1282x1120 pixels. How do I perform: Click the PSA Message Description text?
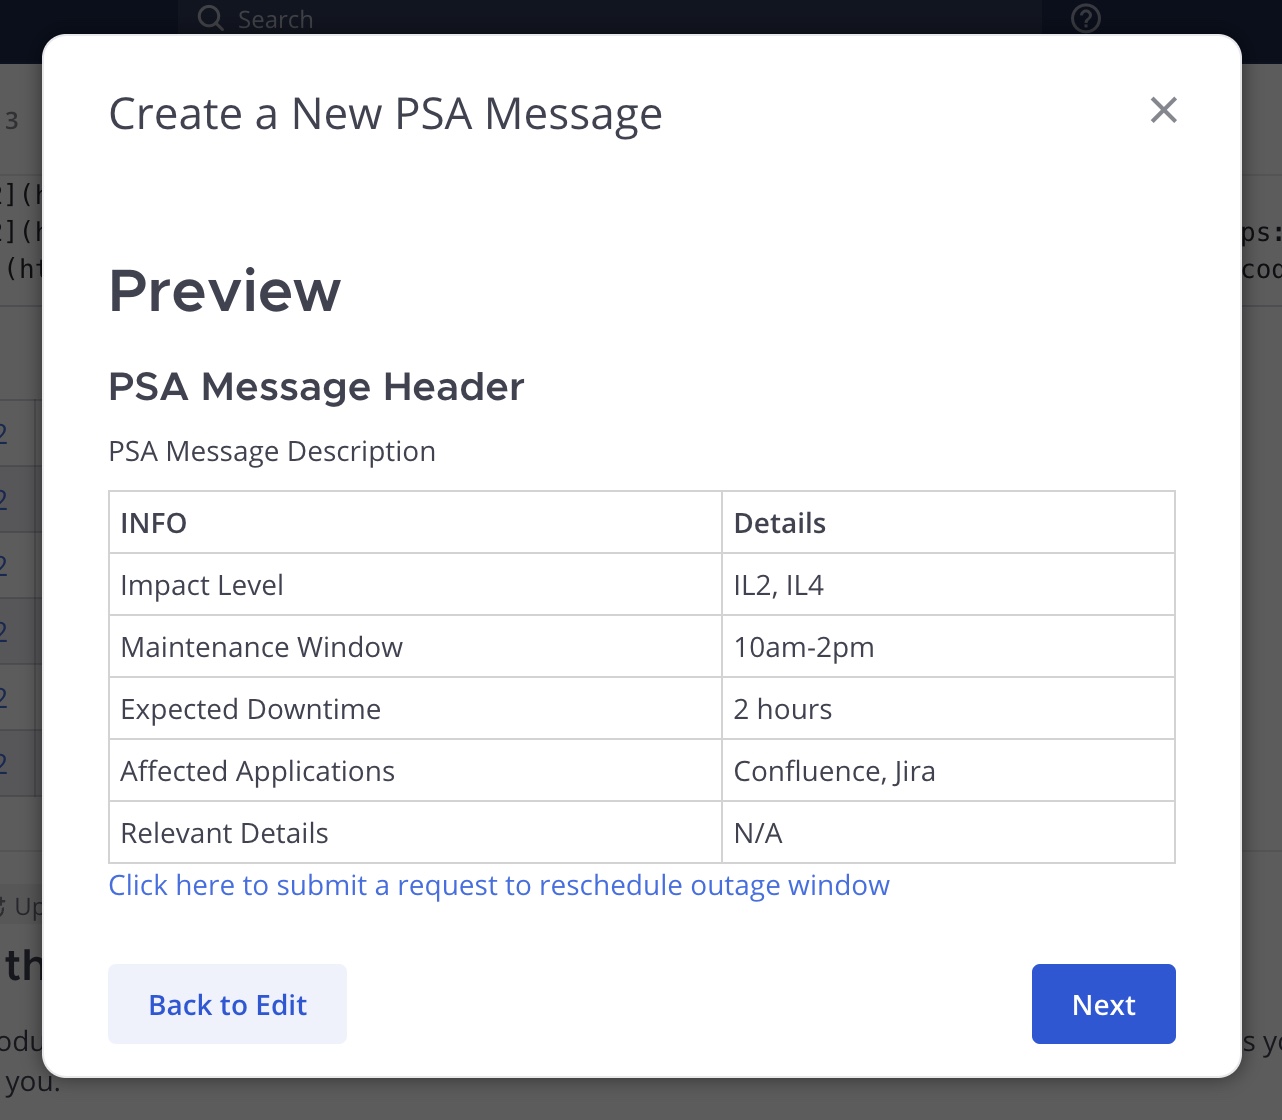pos(272,451)
